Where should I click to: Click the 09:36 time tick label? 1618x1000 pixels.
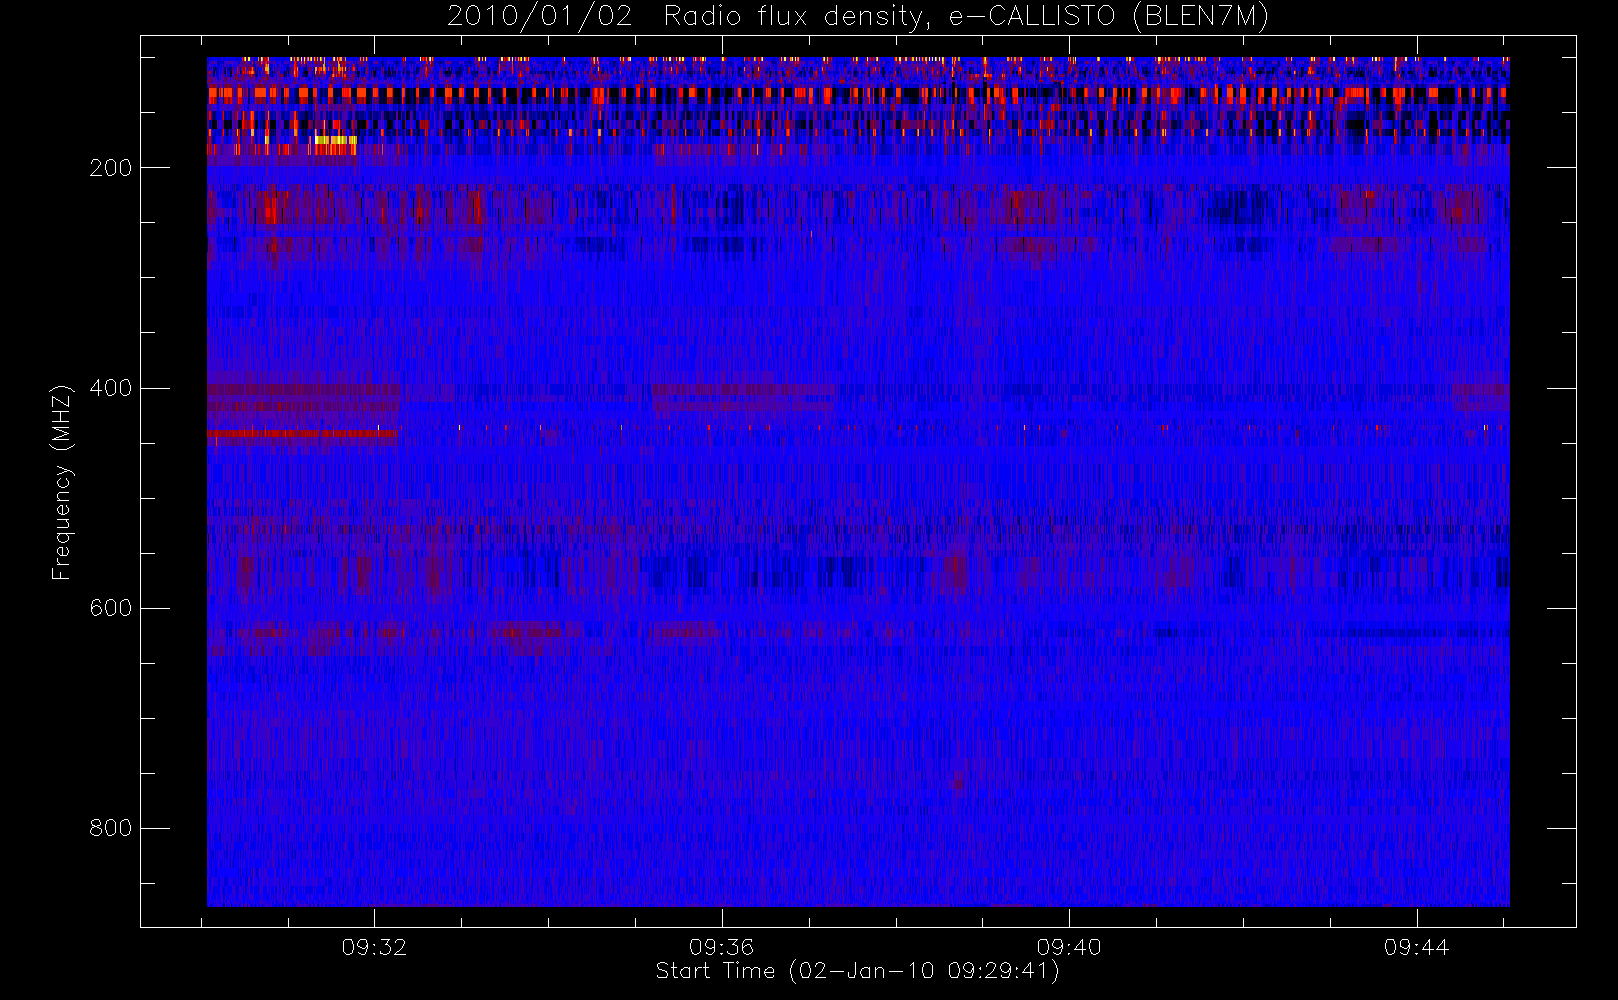[721, 947]
